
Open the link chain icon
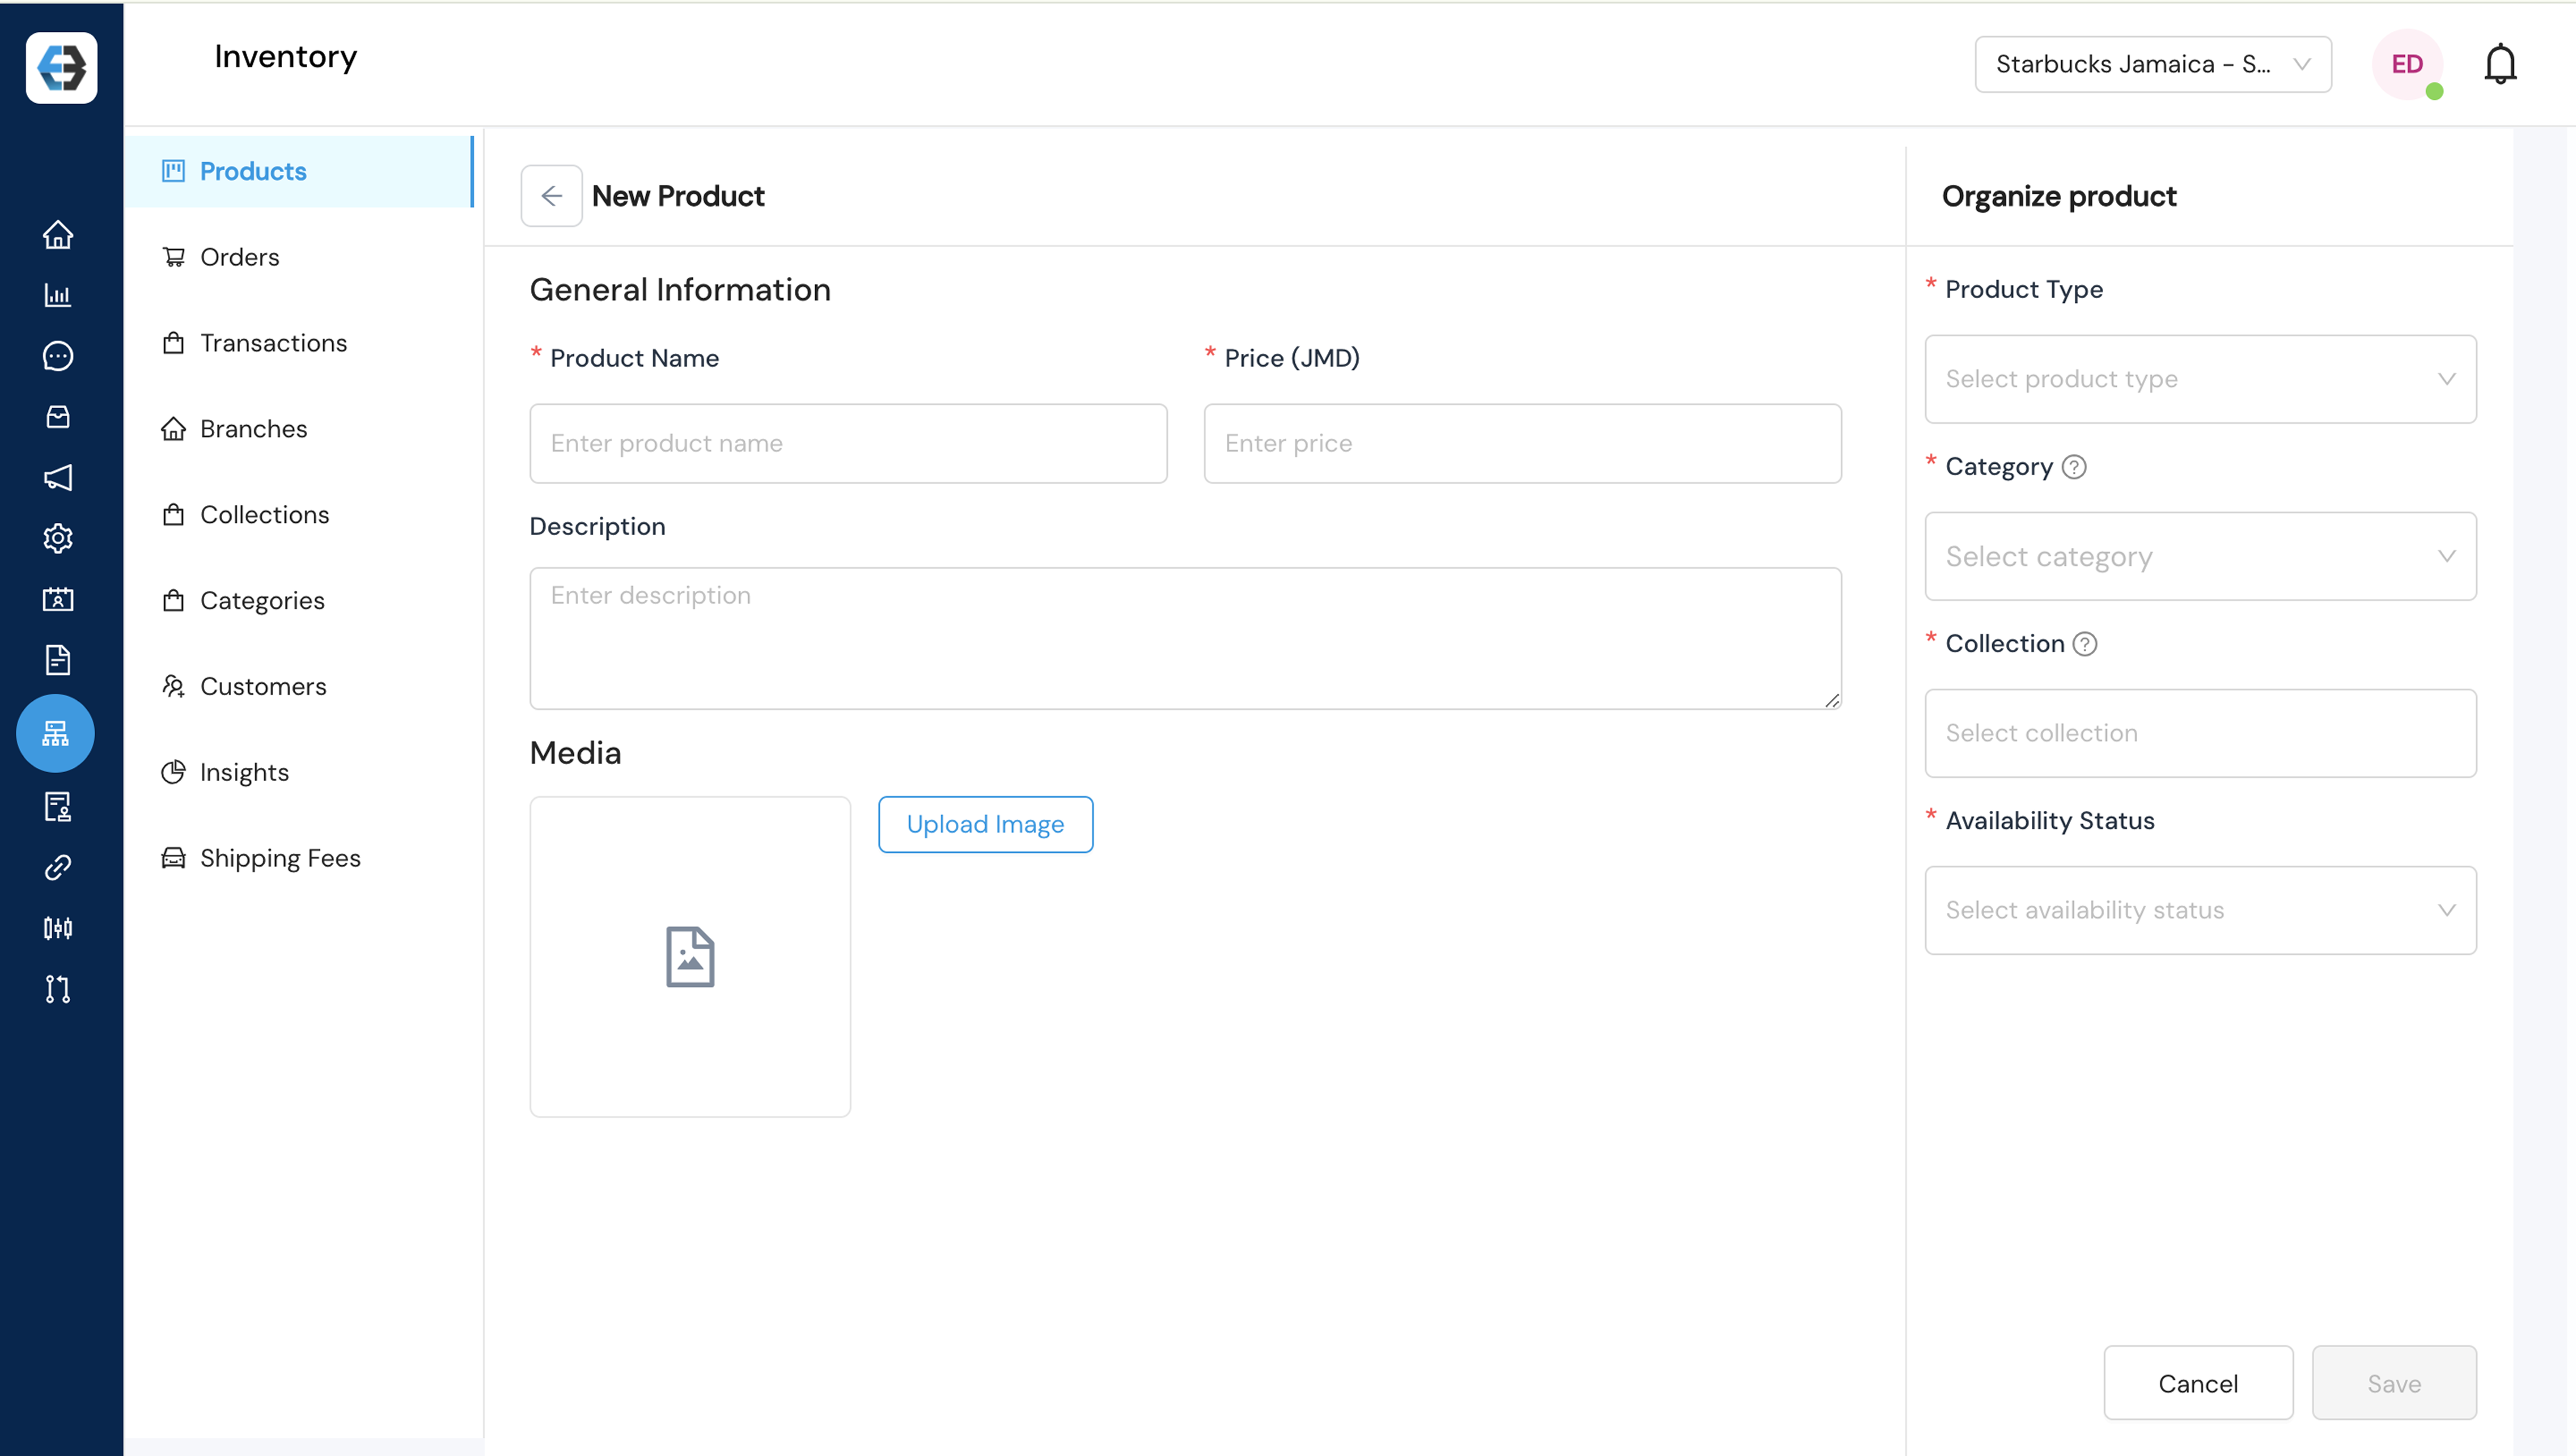coord(58,867)
